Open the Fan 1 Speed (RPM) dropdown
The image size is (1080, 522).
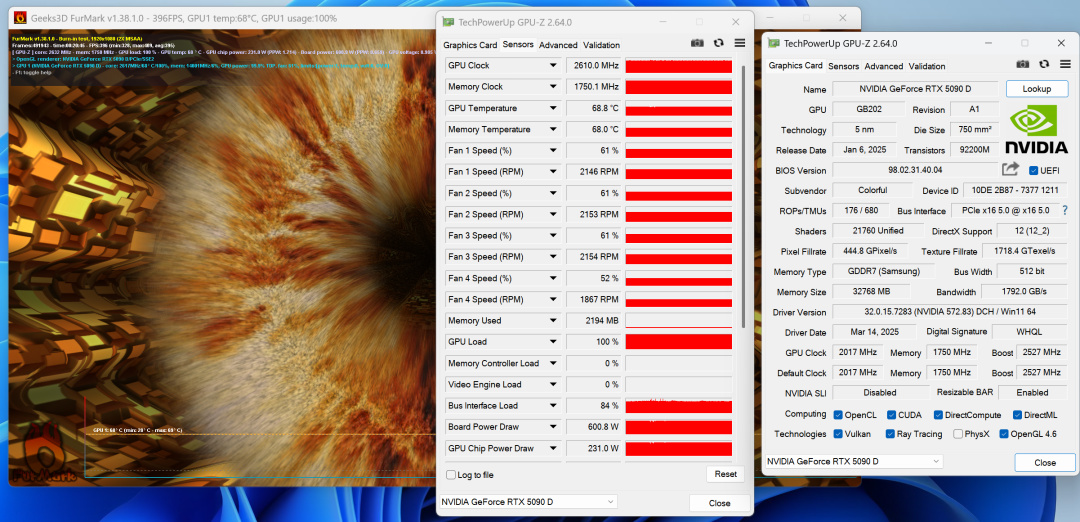[x=552, y=172]
